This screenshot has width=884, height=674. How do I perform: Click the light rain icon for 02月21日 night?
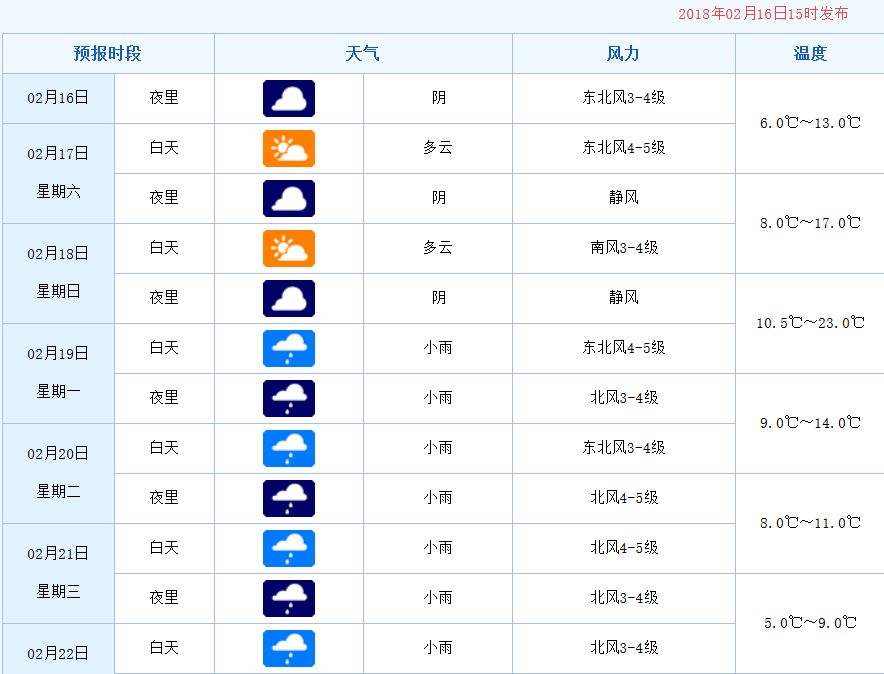[x=289, y=598]
